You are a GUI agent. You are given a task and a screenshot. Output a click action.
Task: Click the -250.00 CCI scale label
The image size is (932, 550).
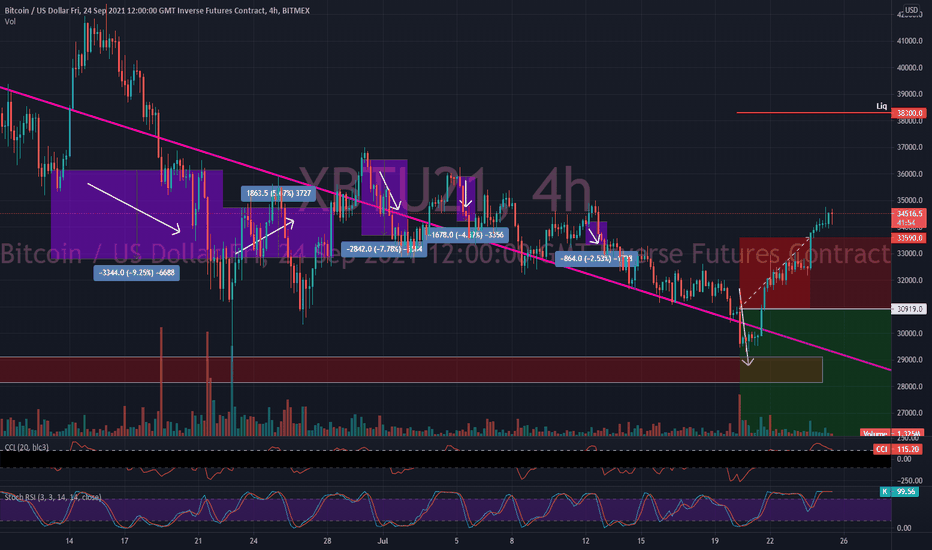click(908, 480)
